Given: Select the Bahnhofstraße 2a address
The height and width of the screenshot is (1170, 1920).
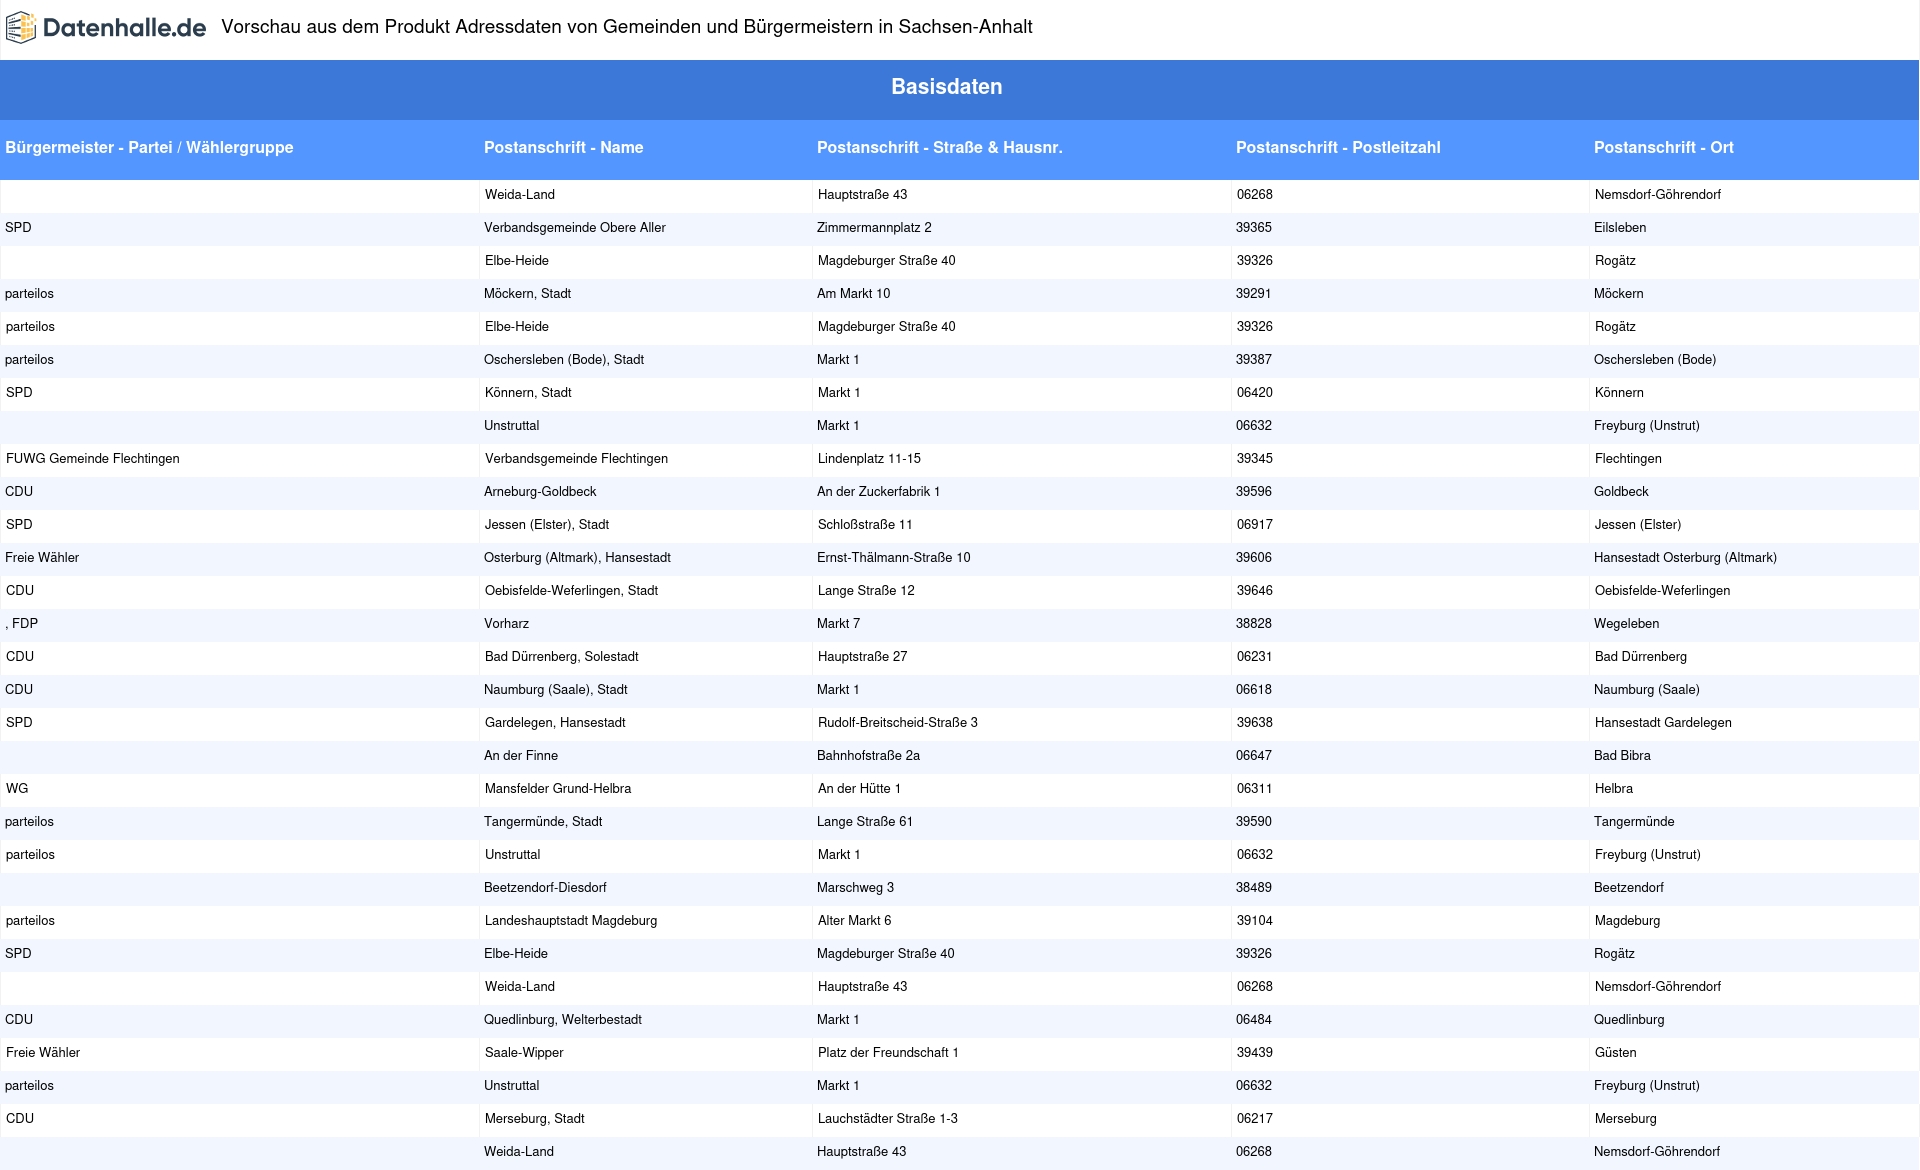Looking at the screenshot, I should [x=868, y=756].
